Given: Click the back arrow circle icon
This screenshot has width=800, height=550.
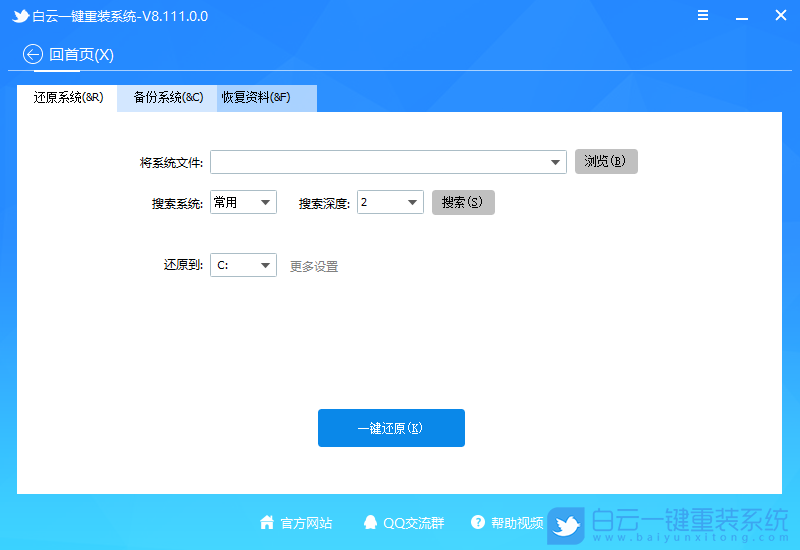Looking at the screenshot, I should tap(33, 54).
